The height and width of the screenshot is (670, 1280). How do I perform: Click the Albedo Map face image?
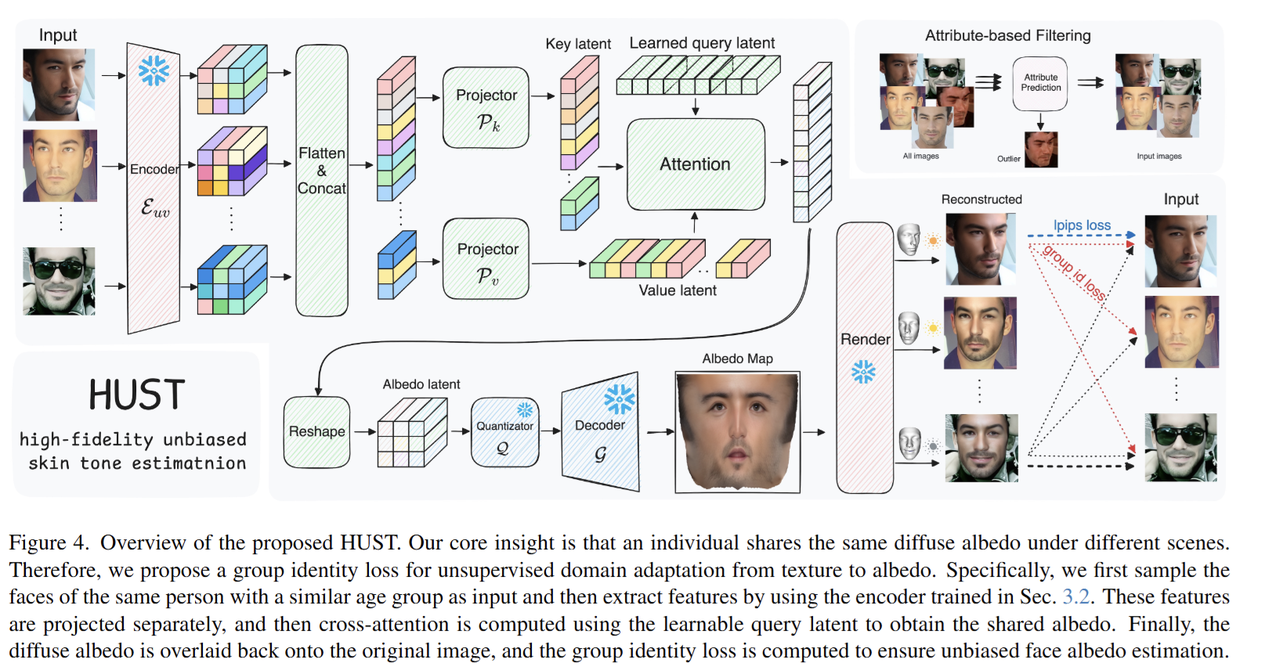[x=738, y=430]
